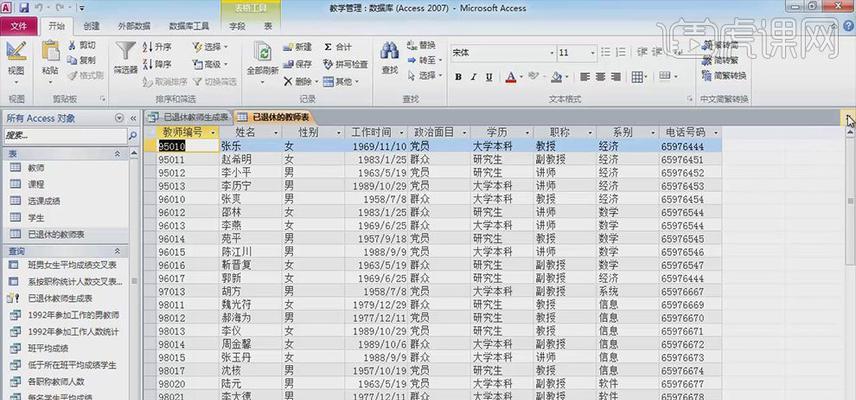Click the quick access save disk icon
Viewport: 856px width, 400px height.
(x=24, y=8)
